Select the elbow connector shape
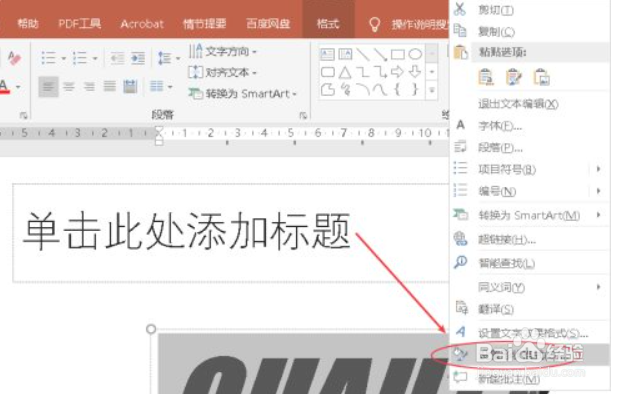 pos(363,72)
